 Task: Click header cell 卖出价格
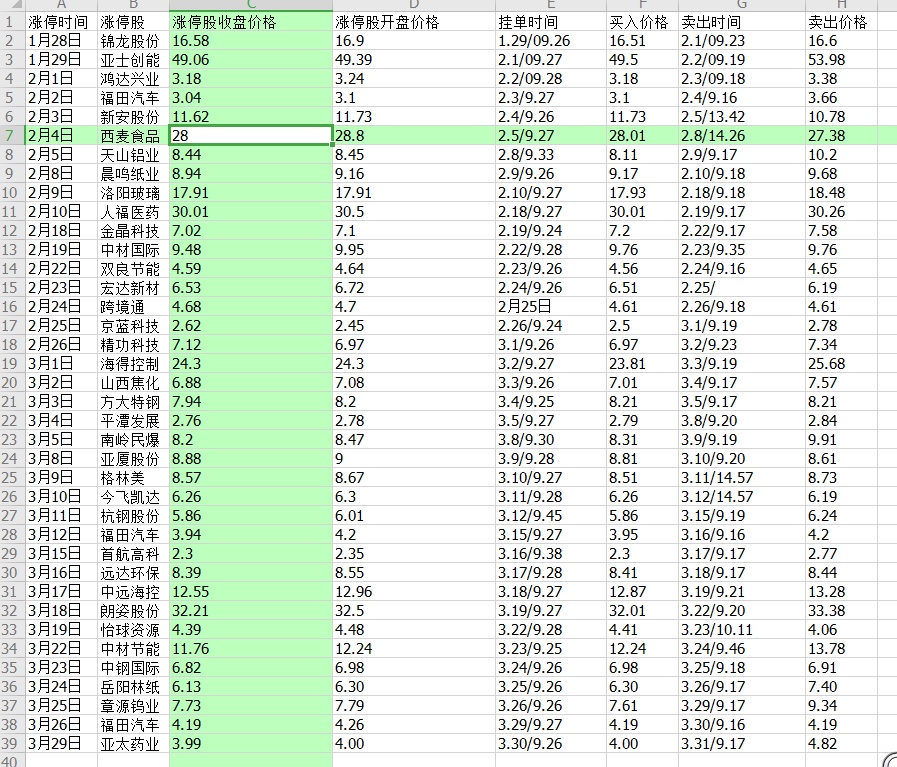coord(841,22)
